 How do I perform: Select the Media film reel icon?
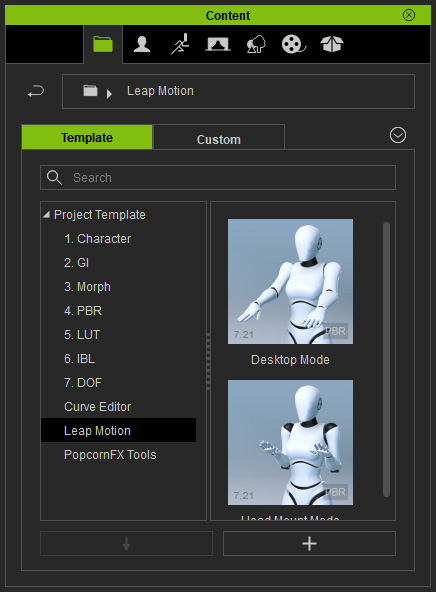point(293,44)
